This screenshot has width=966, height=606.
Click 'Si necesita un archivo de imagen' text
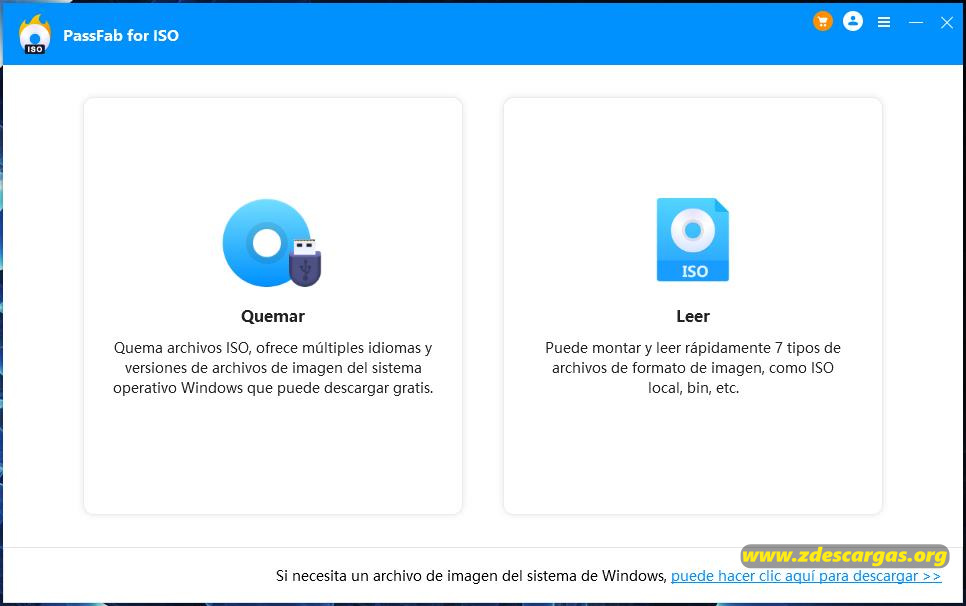coord(471,576)
